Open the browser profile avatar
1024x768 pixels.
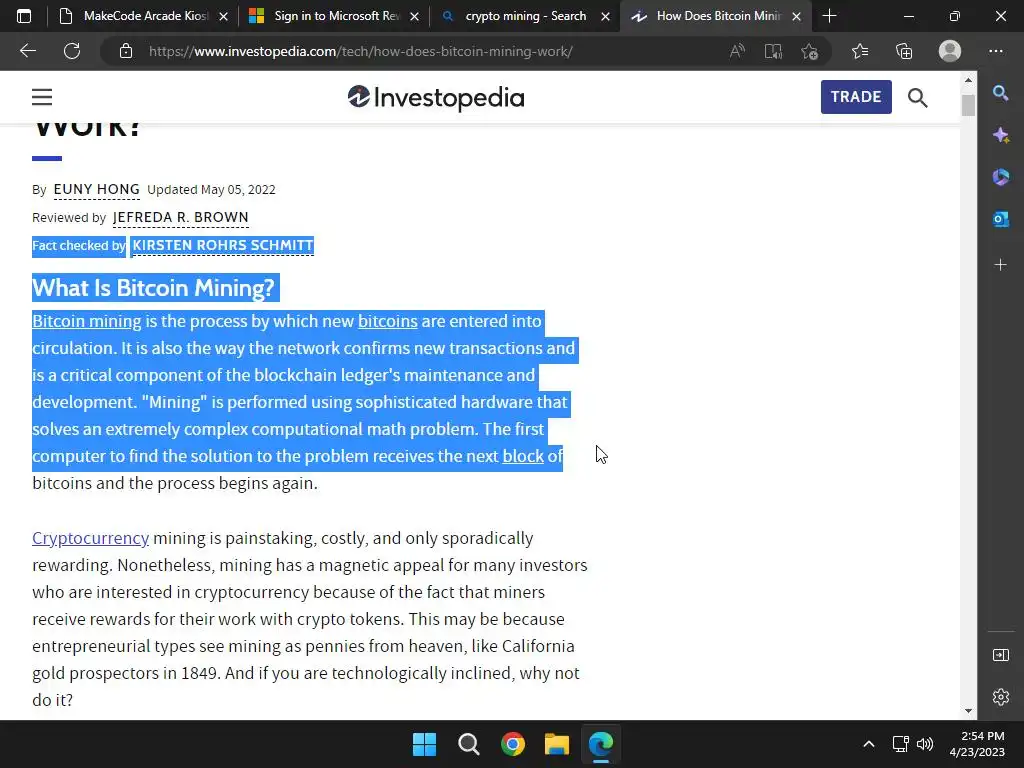950,51
